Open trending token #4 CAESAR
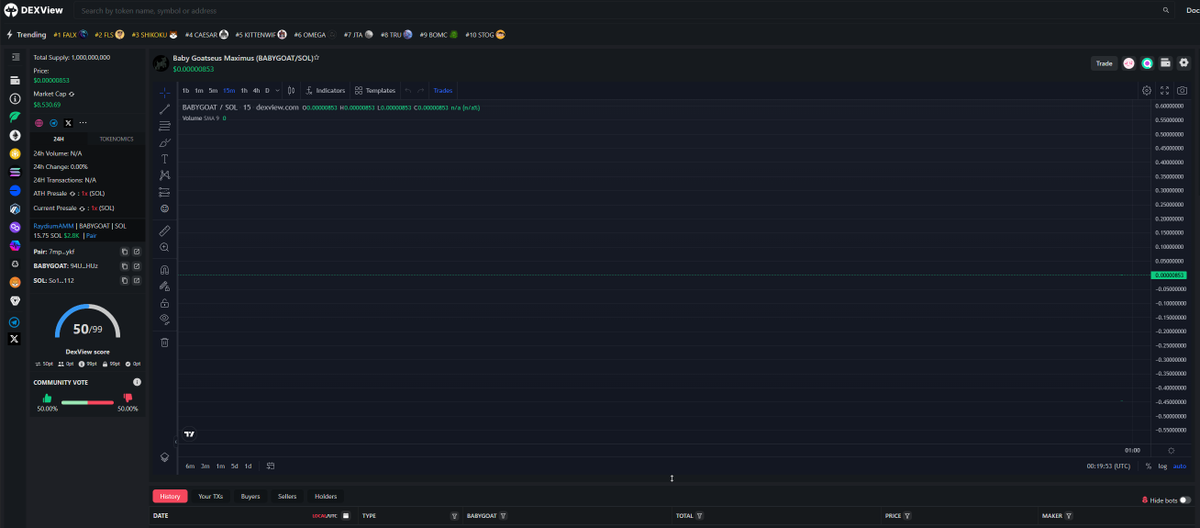 tap(206, 34)
